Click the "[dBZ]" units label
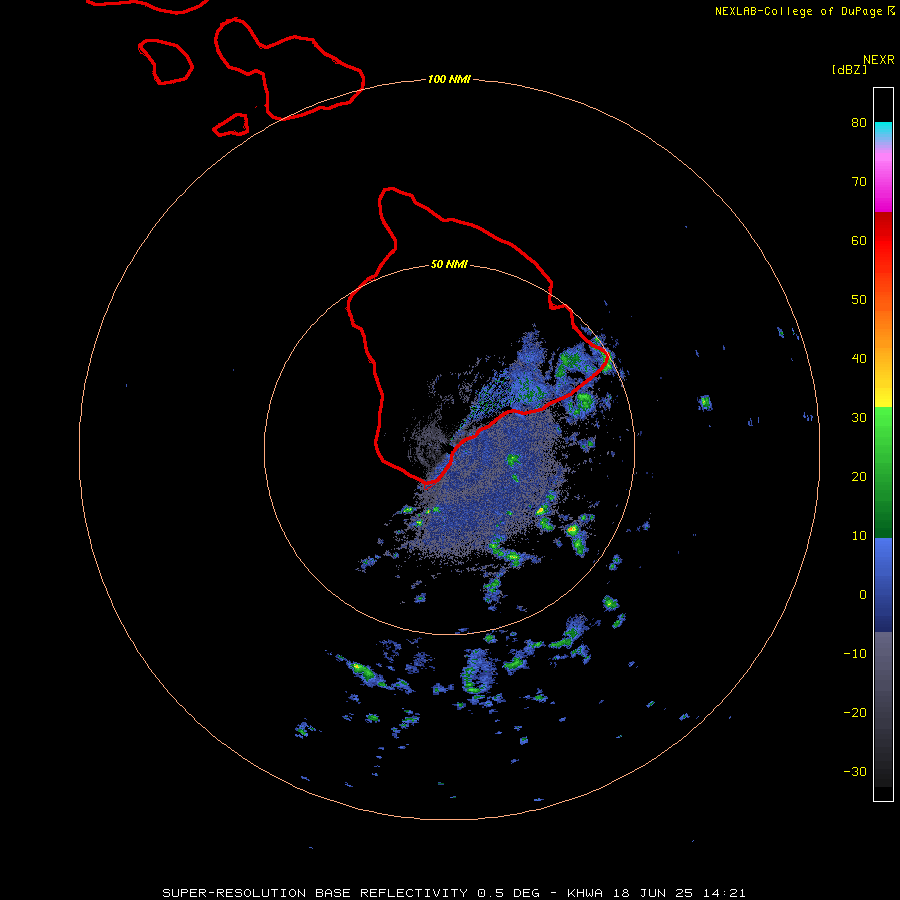 [x=849, y=70]
